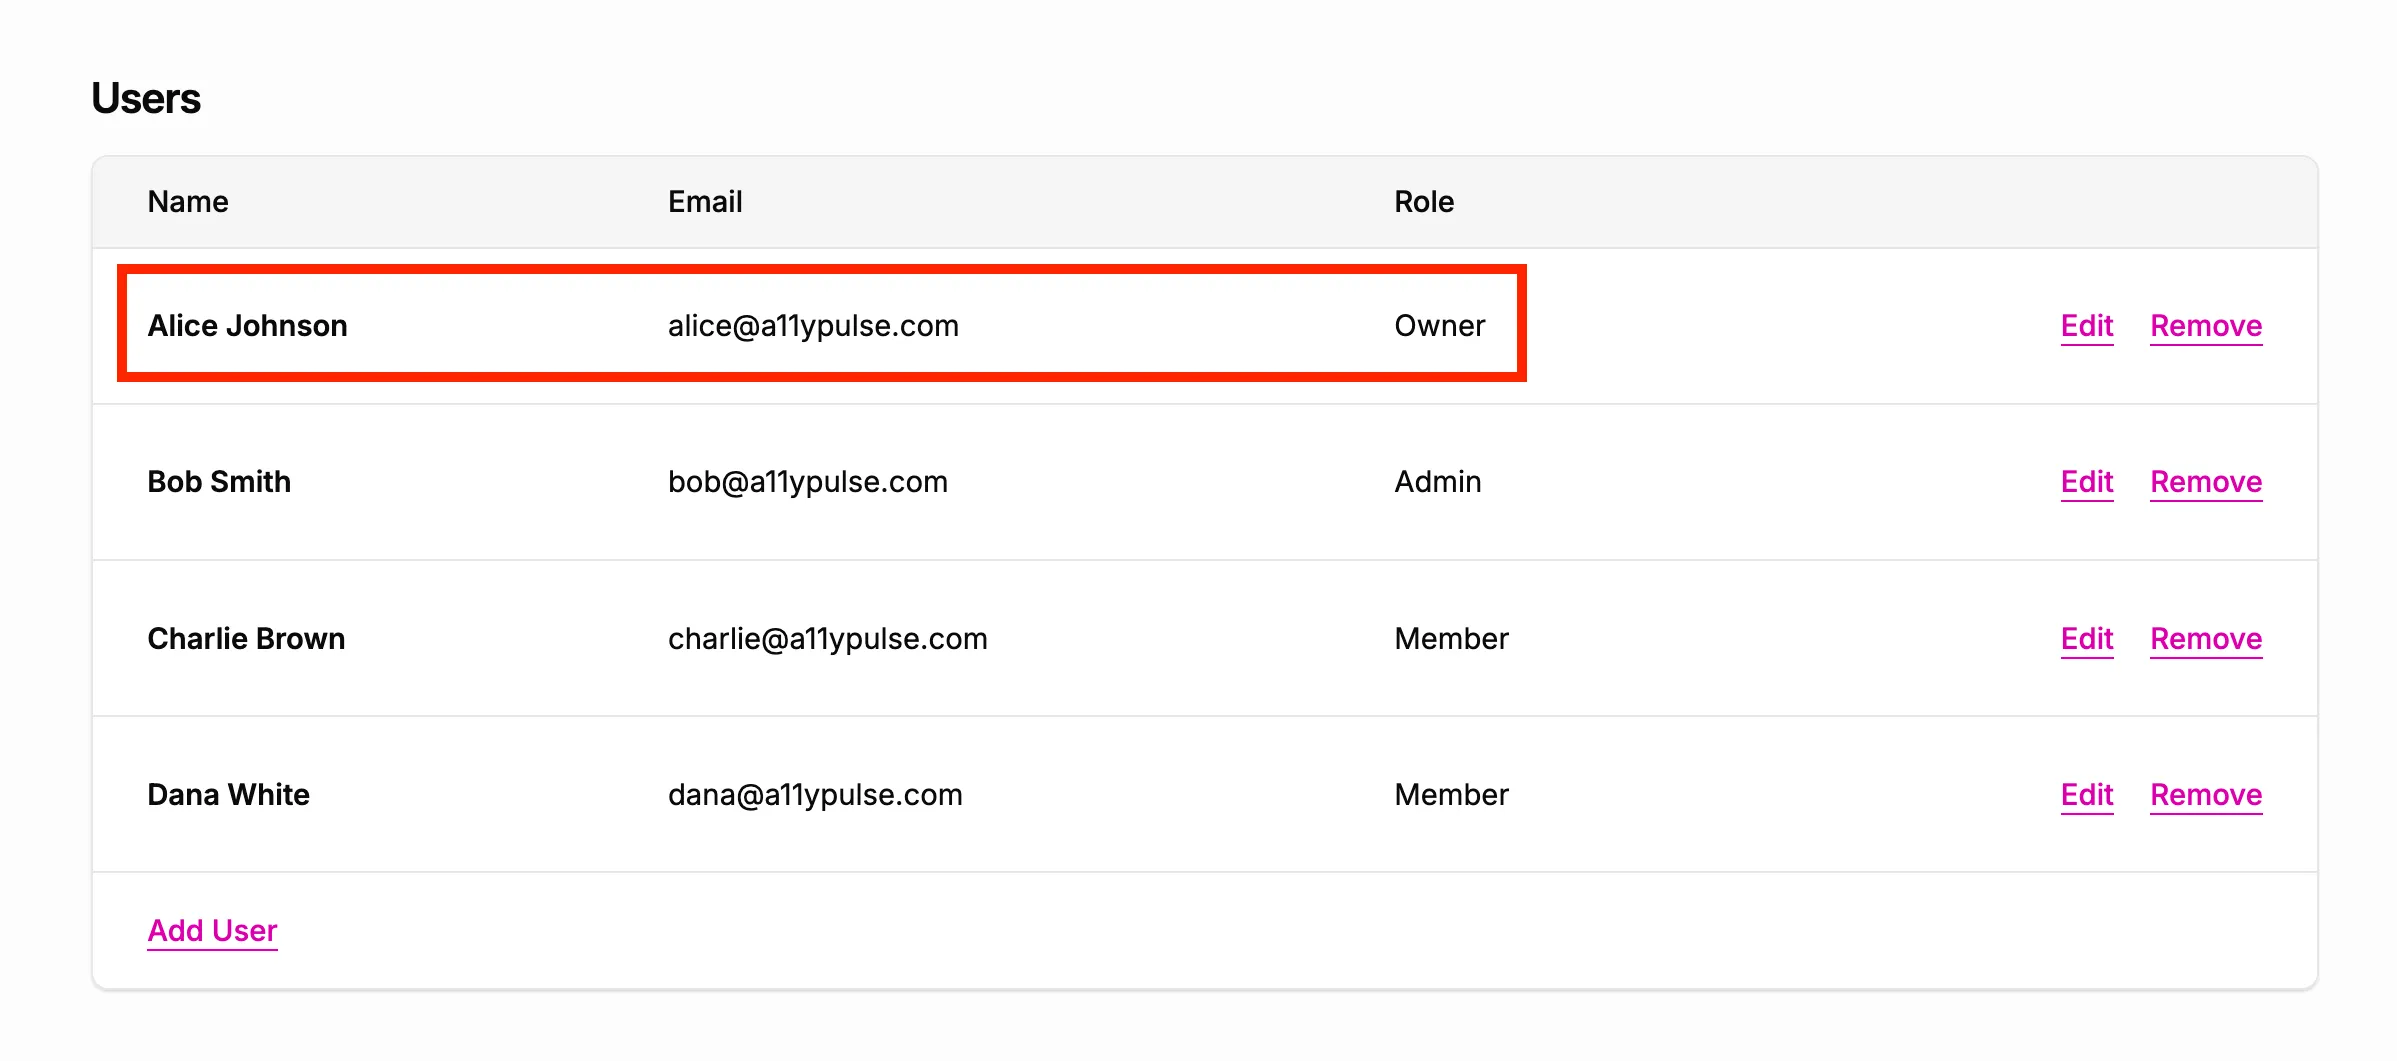Screen dimensions: 2397x1061
Task: Click the Add User link
Action: click(x=212, y=930)
